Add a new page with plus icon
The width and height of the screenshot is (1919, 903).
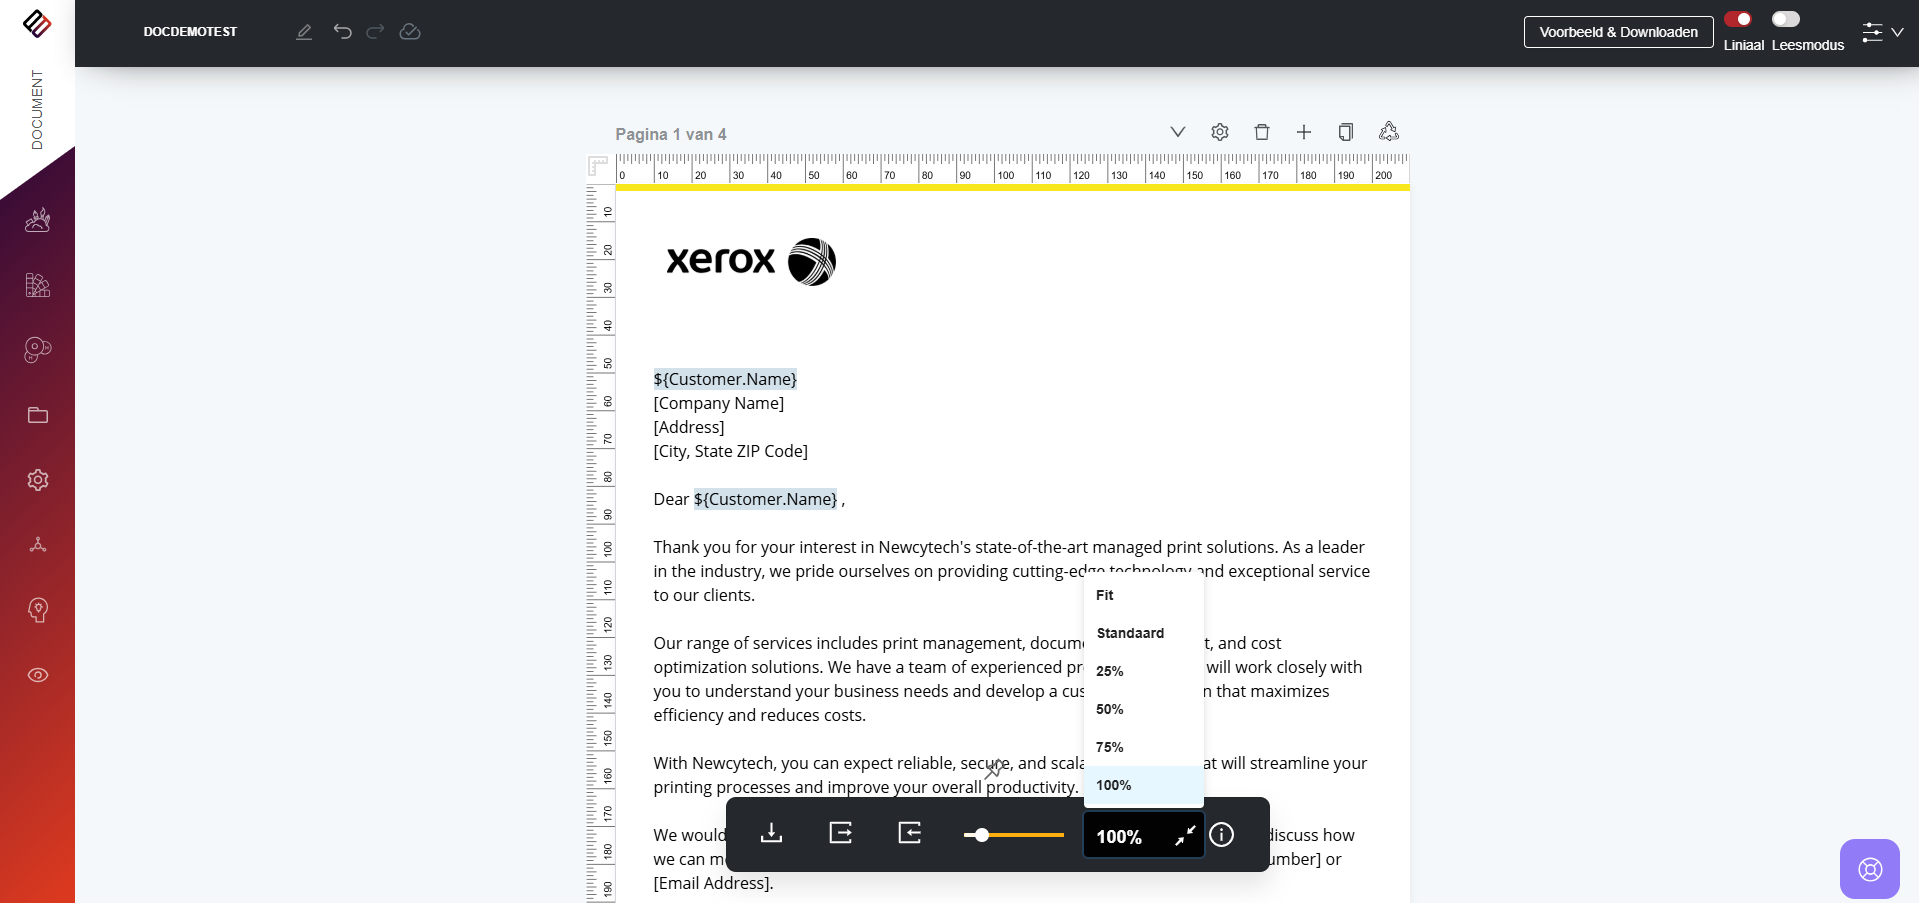1303,132
